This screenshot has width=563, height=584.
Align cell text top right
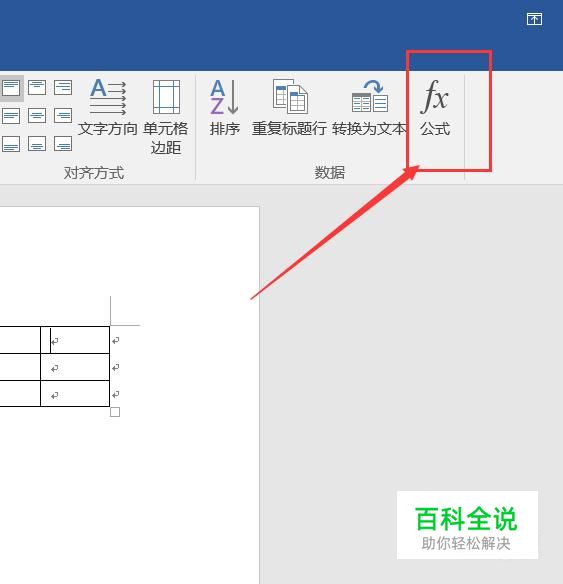click(63, 88)
